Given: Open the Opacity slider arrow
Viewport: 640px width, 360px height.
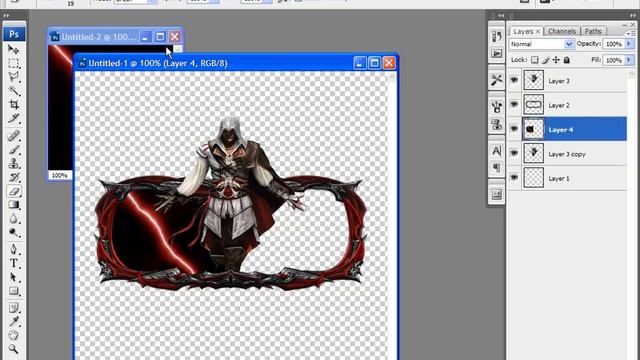Looking at the screenshot, I should pyautogui.click(x=629, y=44).
